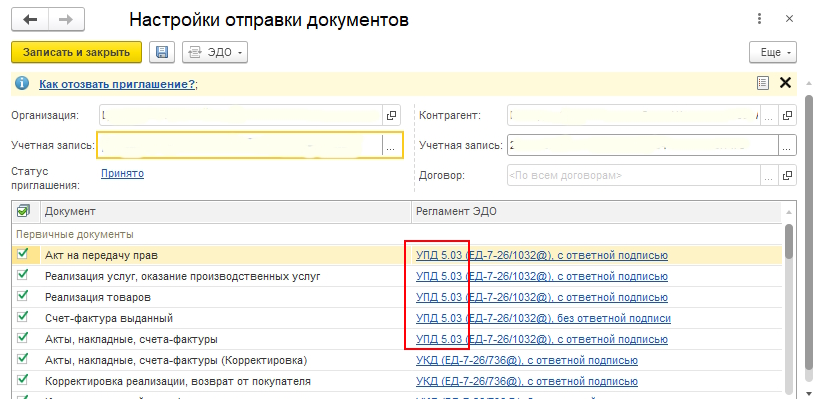Screen dimensions: 815x399
Task: Select the Реализация товаров row text
Action: click(98, 297)
